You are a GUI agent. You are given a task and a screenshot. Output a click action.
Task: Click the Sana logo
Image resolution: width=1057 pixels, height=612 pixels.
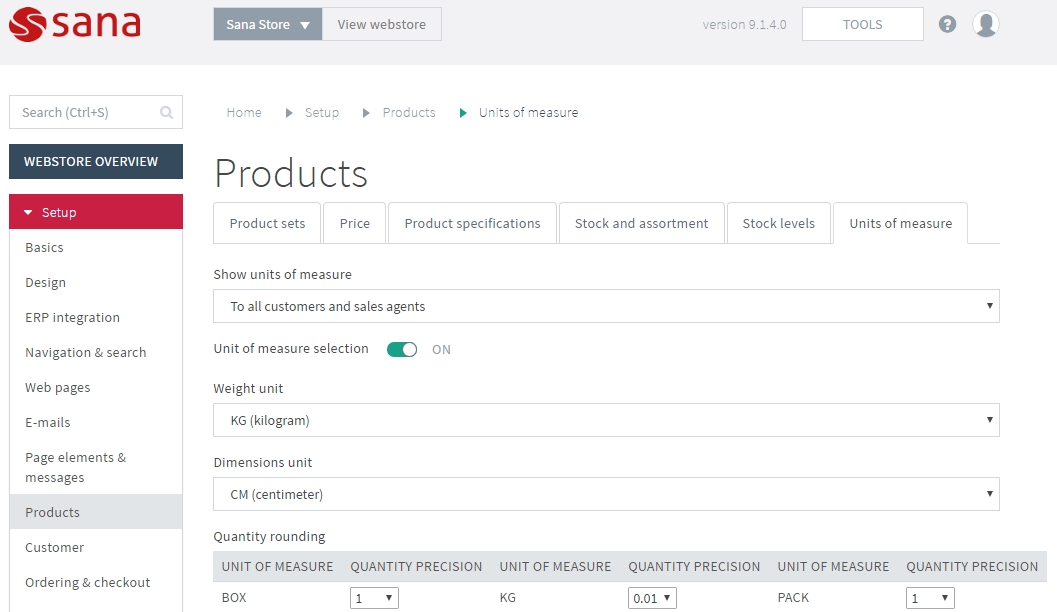pos(75,24)
